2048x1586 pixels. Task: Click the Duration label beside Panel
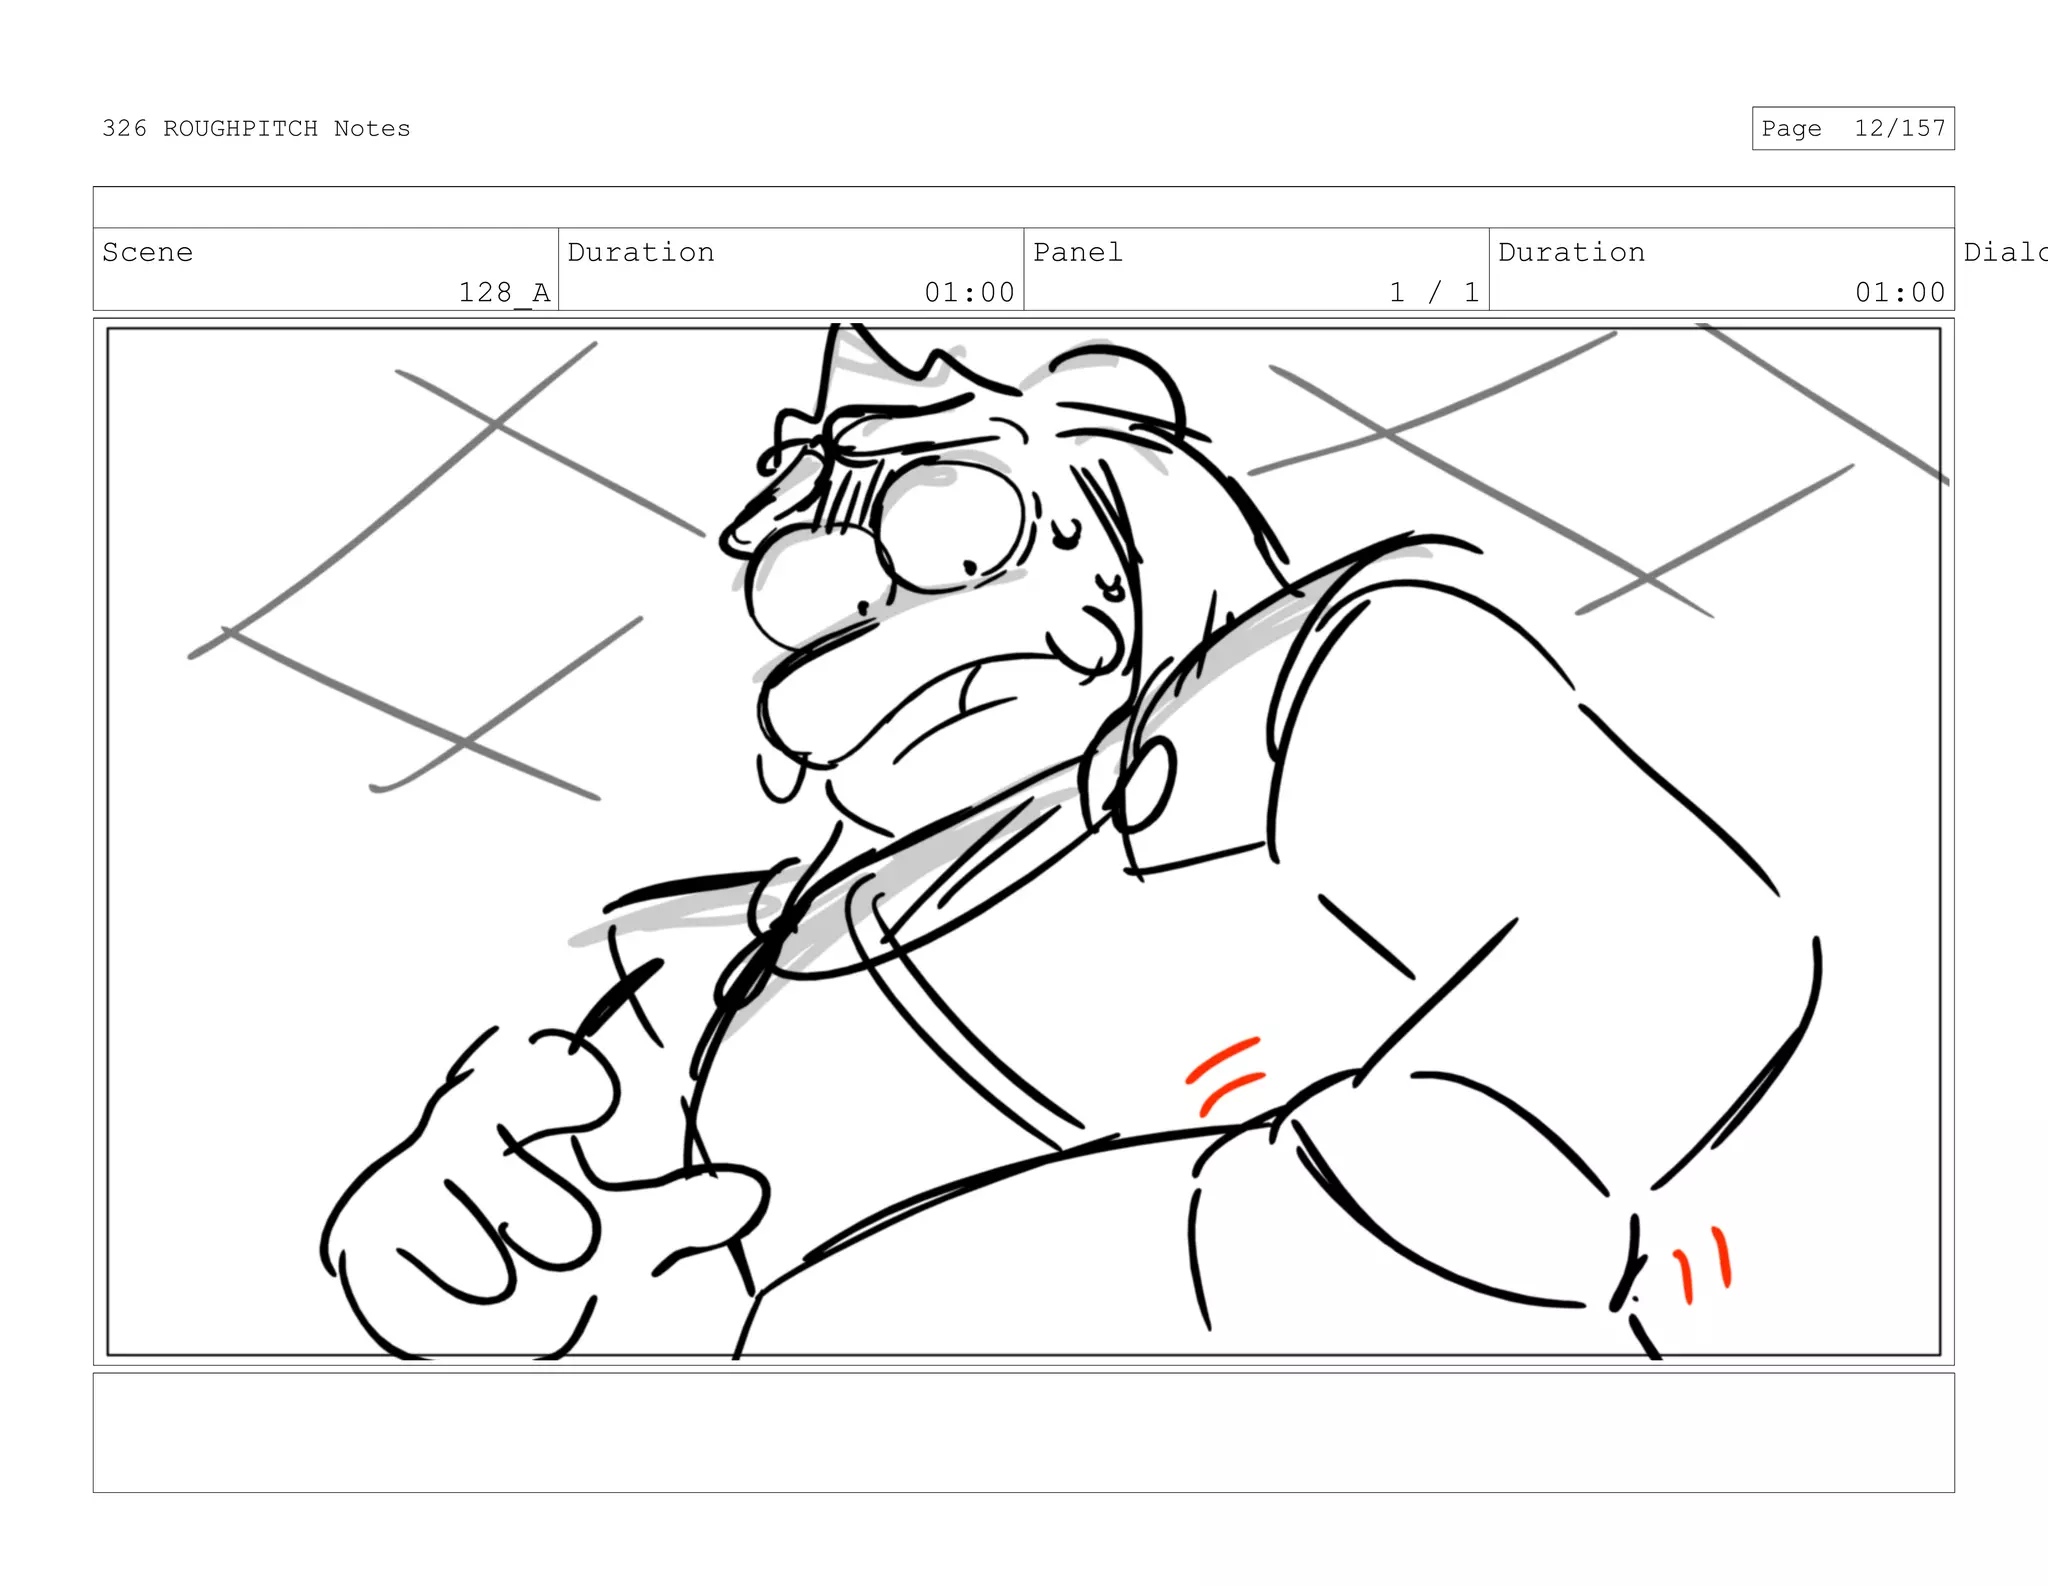pos(1571,252)
